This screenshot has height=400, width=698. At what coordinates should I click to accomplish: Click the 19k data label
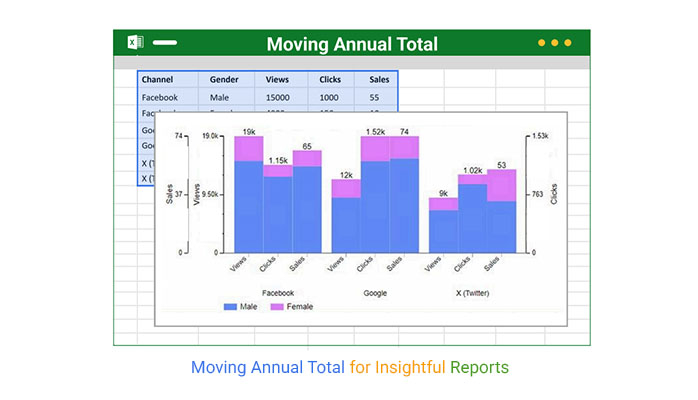point(249,132)
